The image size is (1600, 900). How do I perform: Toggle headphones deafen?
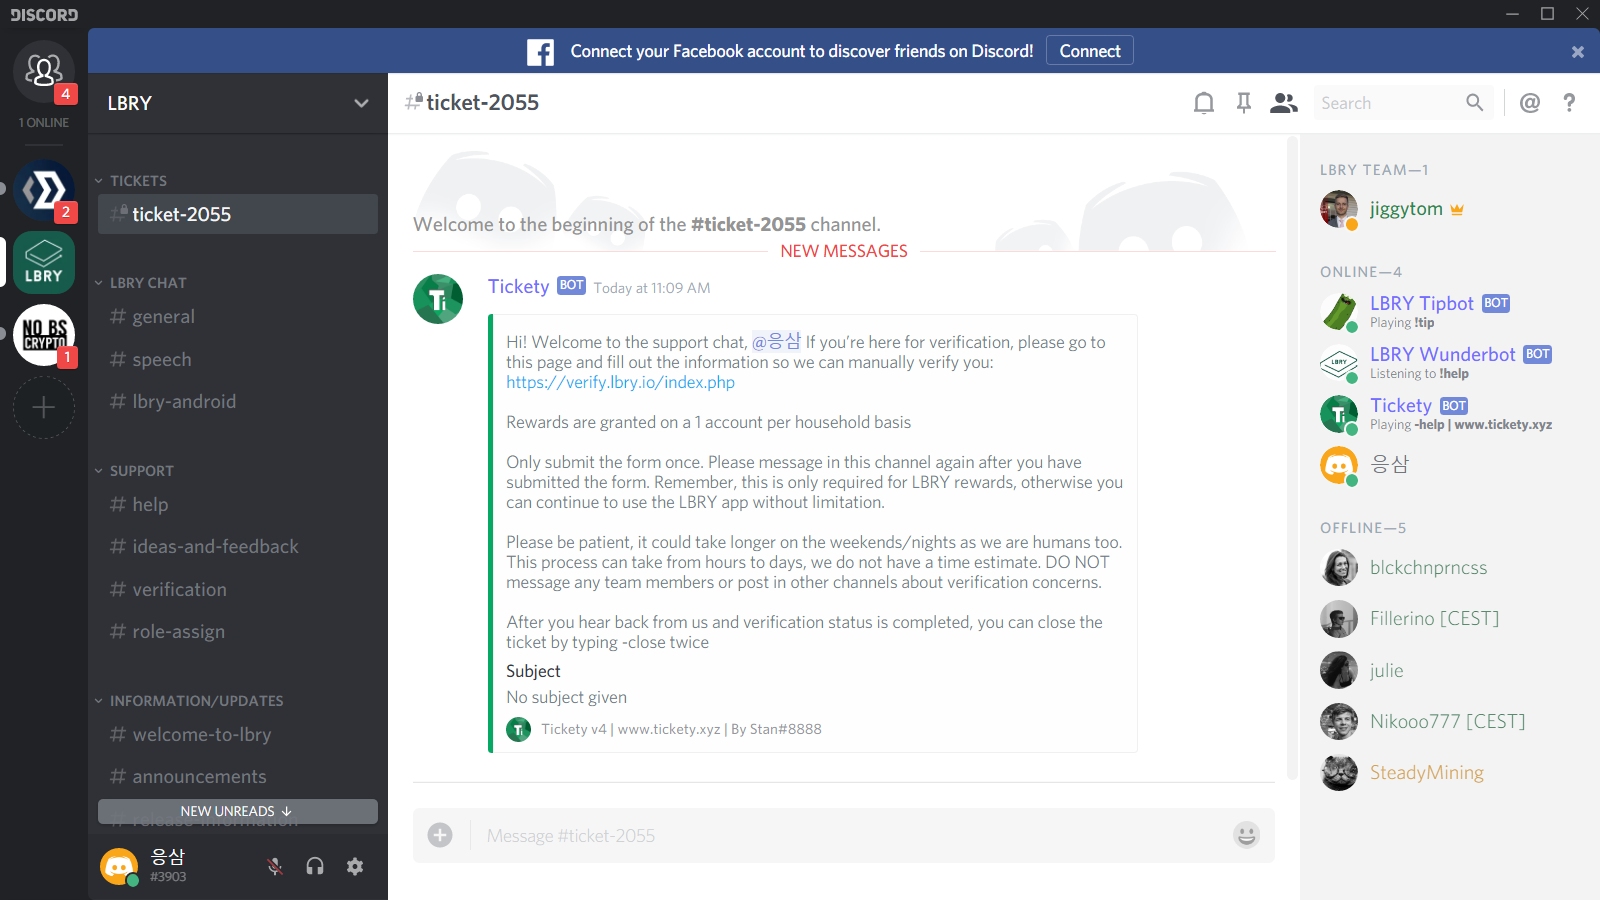(x=315, y=866)
